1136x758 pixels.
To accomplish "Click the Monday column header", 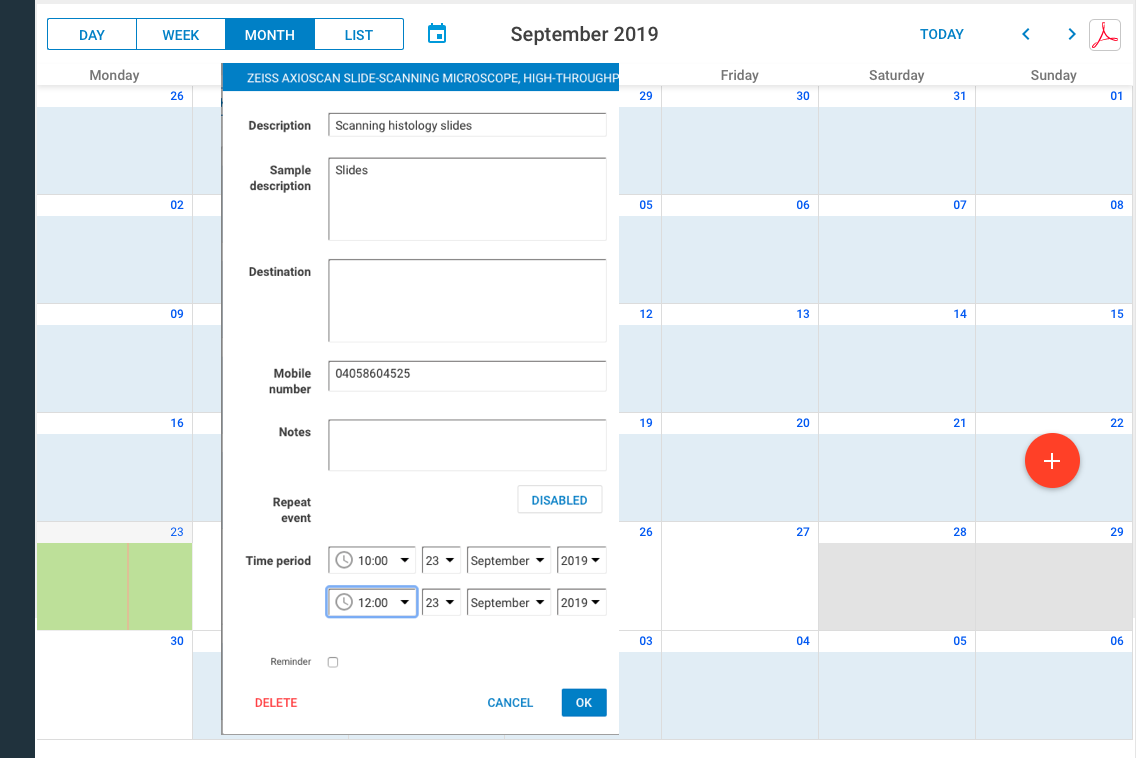I will [x=114, y=75].
